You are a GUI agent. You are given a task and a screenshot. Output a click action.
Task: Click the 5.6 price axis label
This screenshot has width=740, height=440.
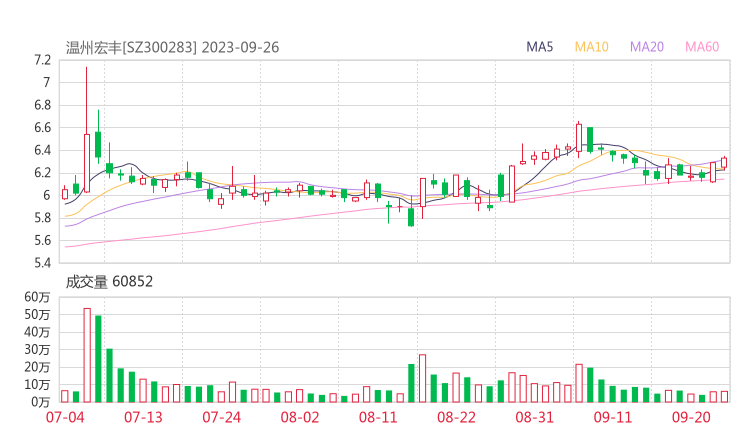click(42, 240)
